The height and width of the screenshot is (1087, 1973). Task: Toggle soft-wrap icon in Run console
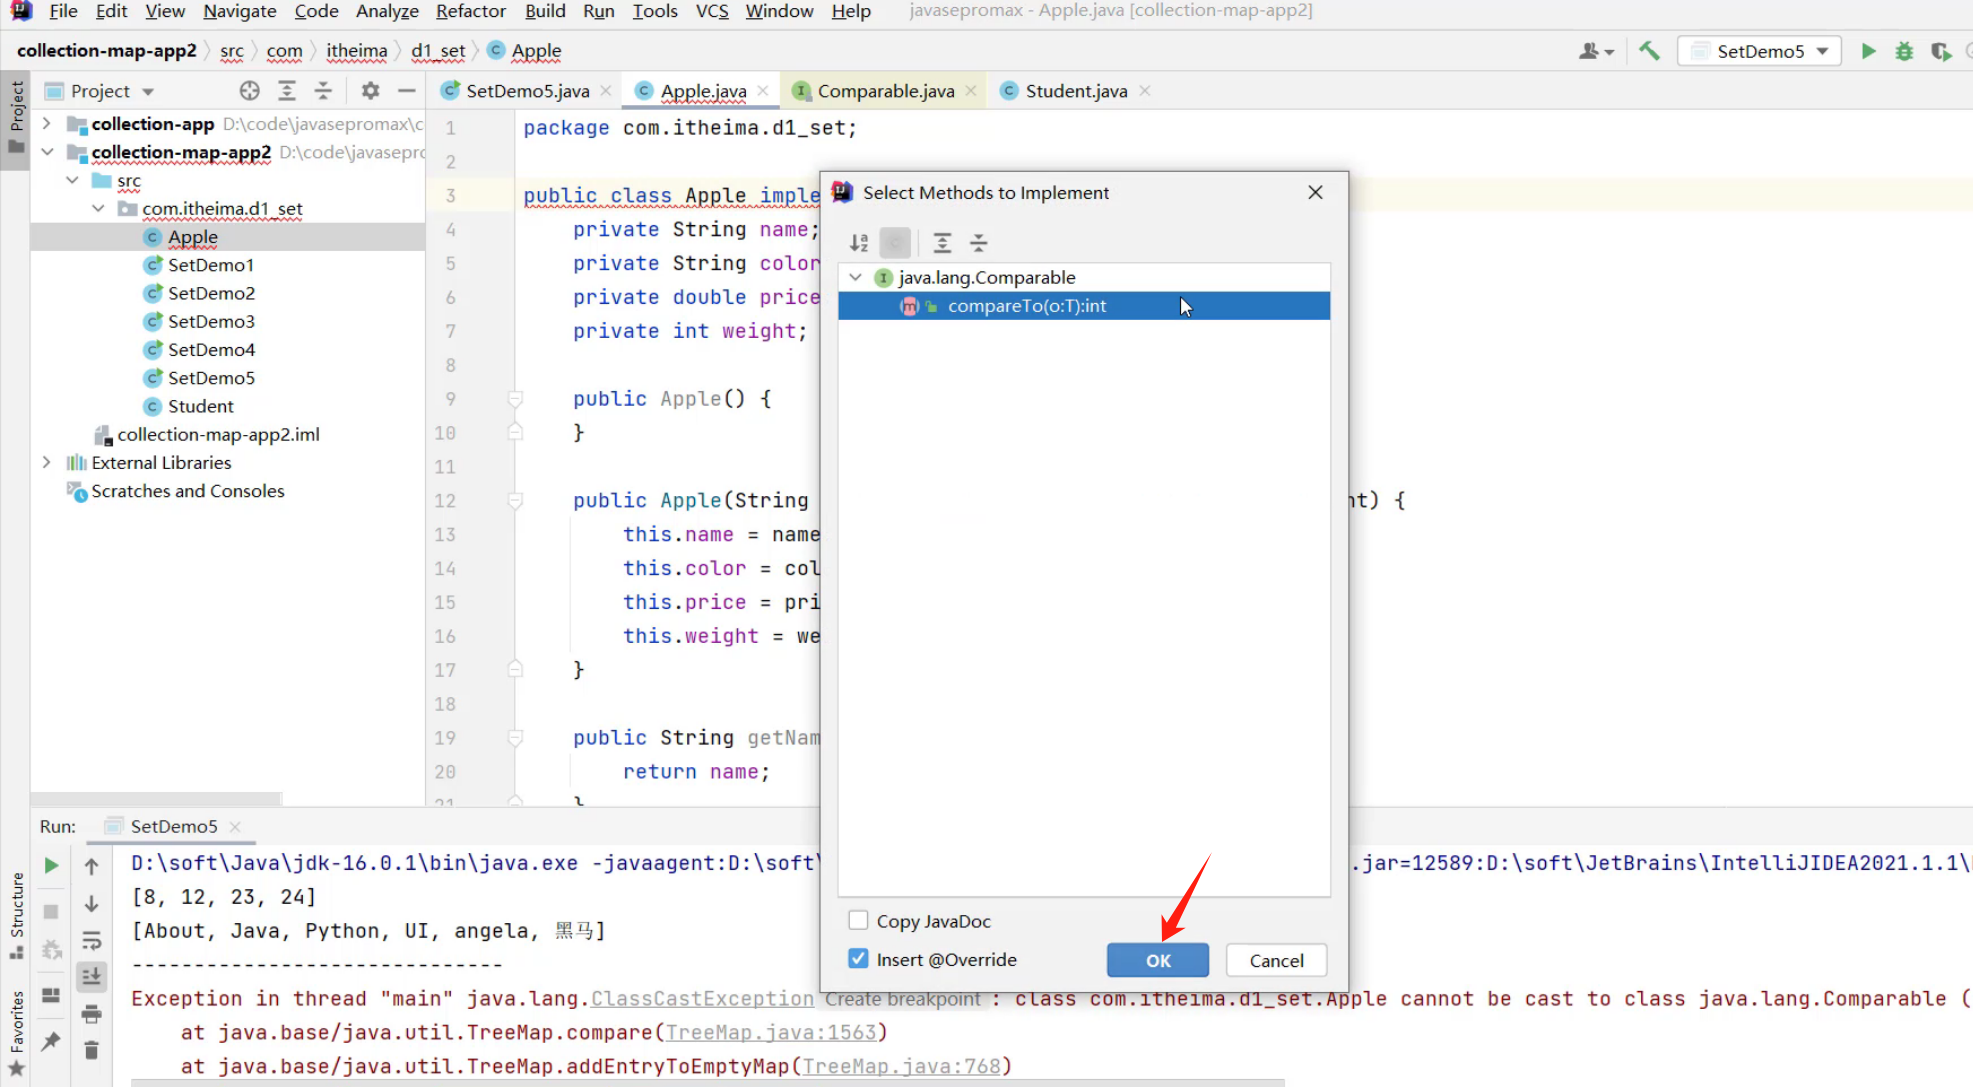91,940
